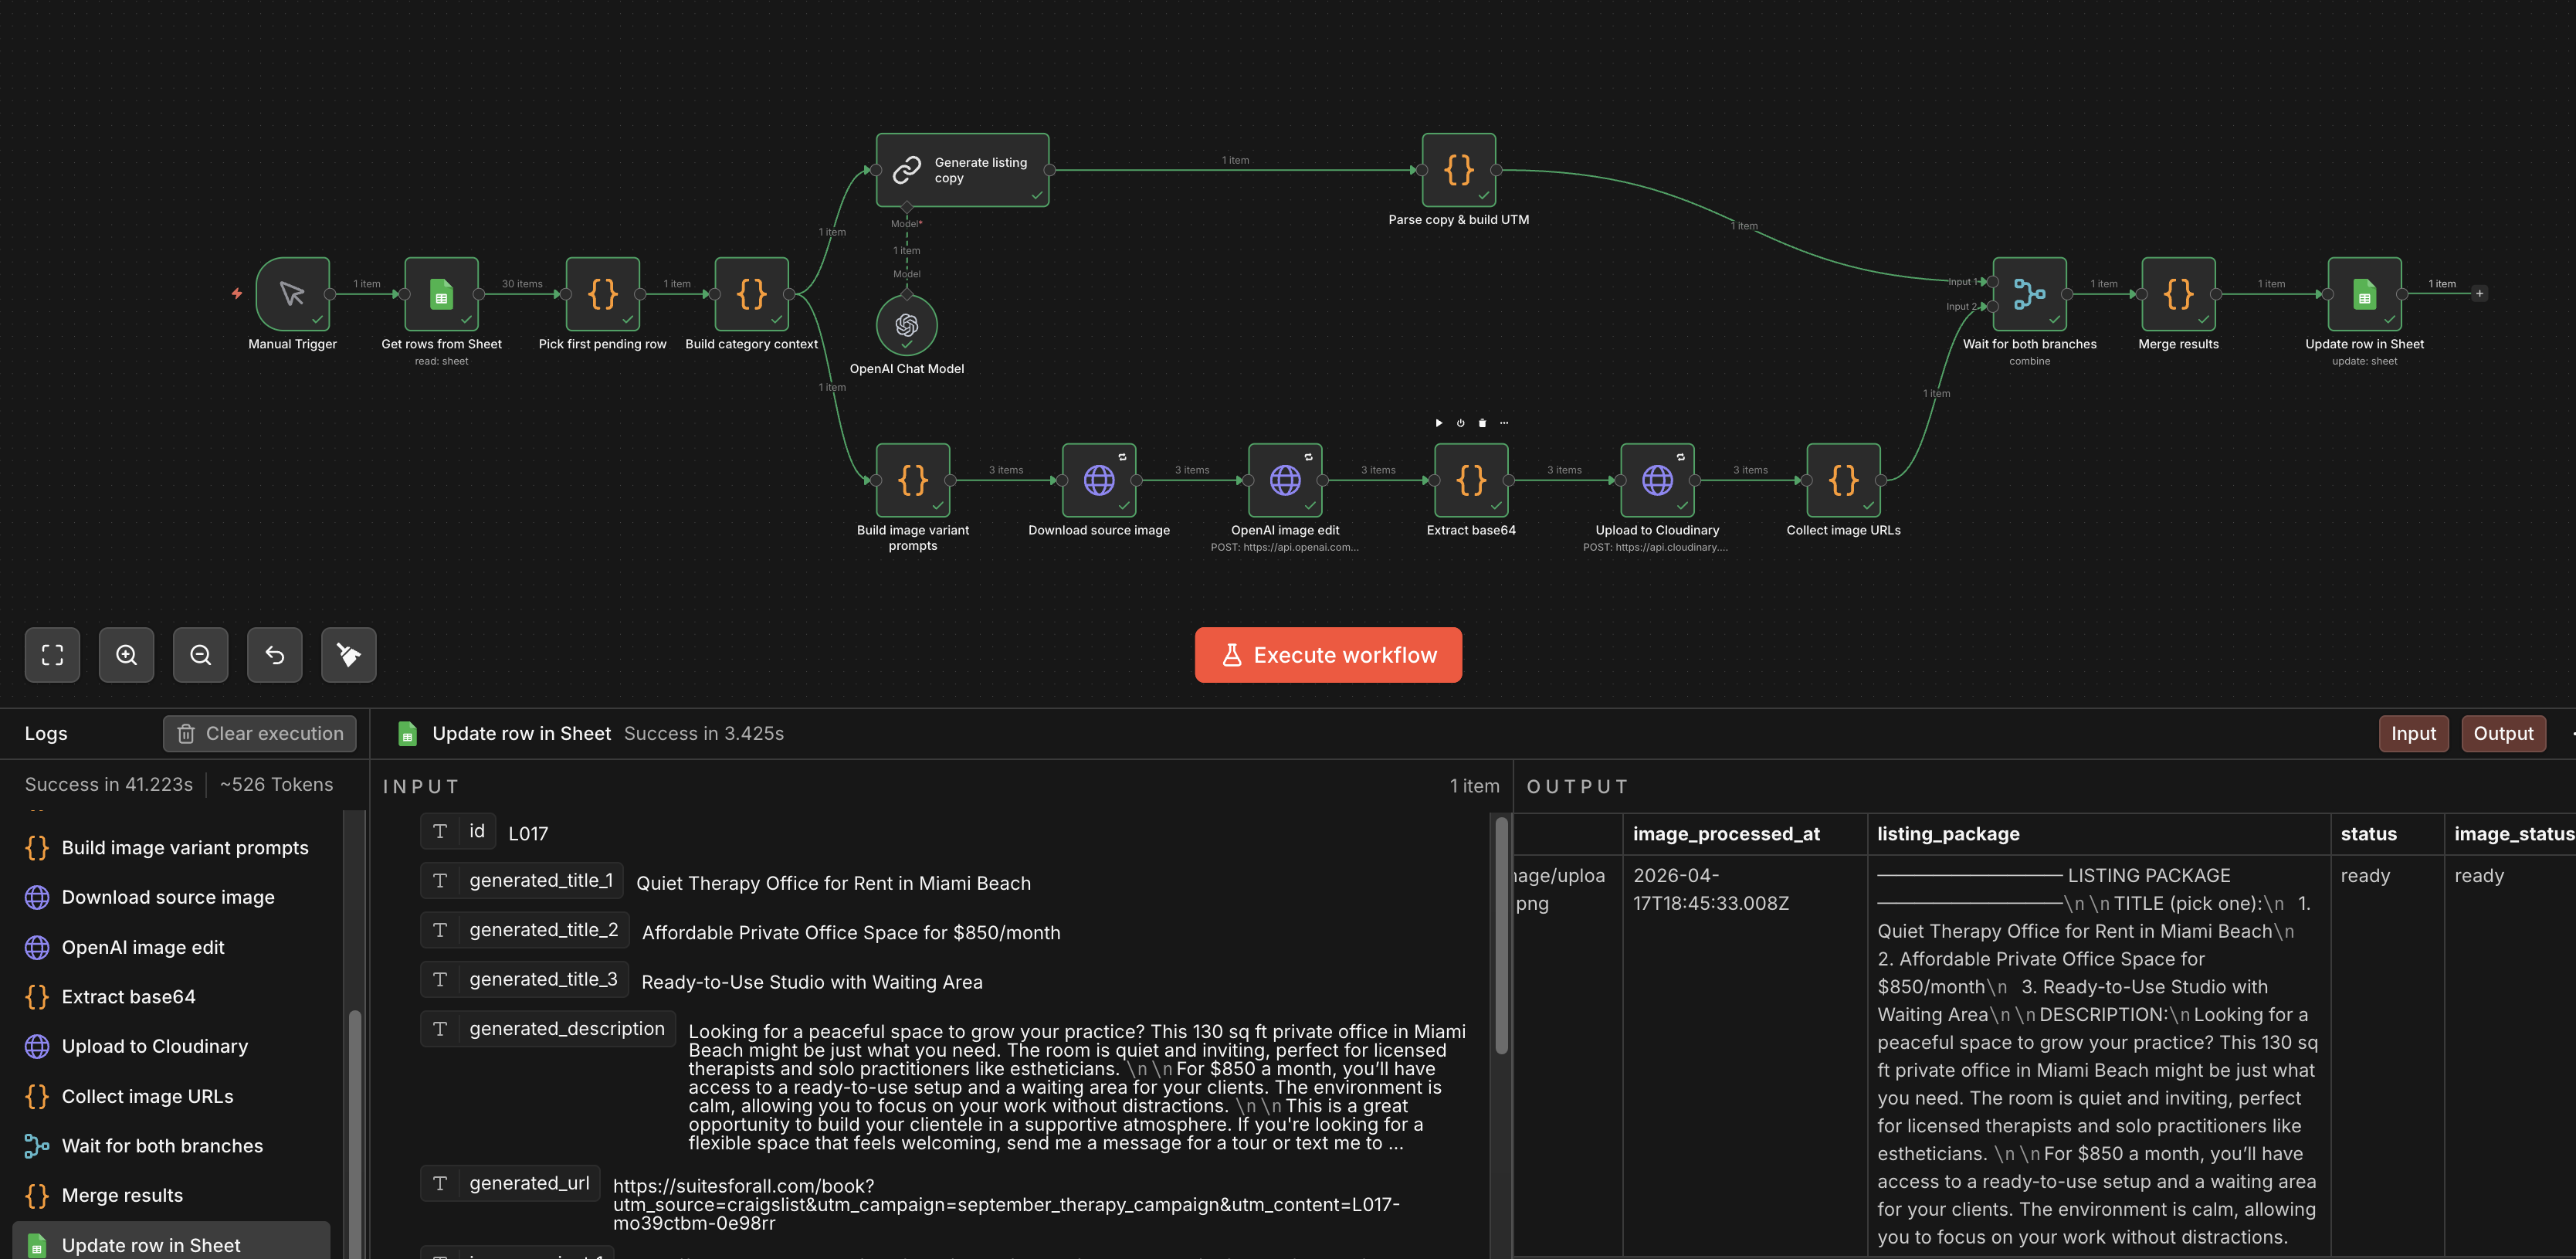Toggle the Output panel view

click(x=2503, y=733)
